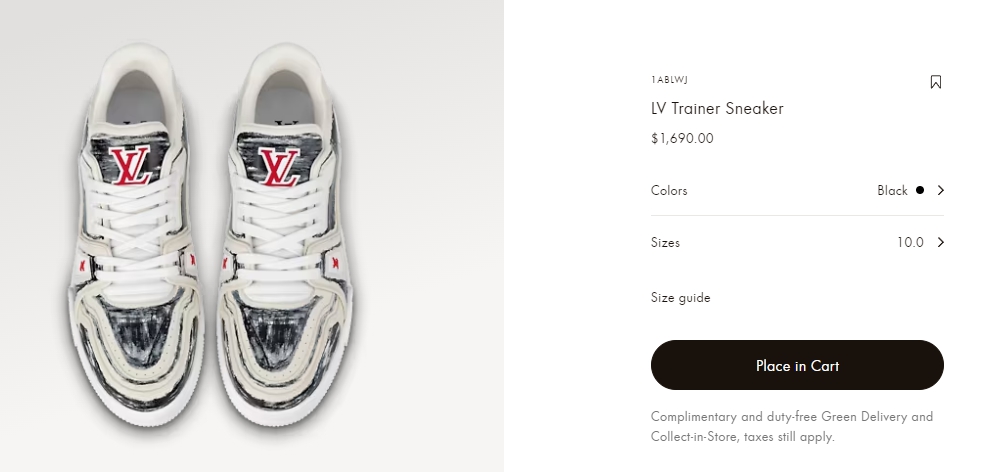Open the Size guide link
The height and width of the screenshot is (472, 992).
coord(680,297)
